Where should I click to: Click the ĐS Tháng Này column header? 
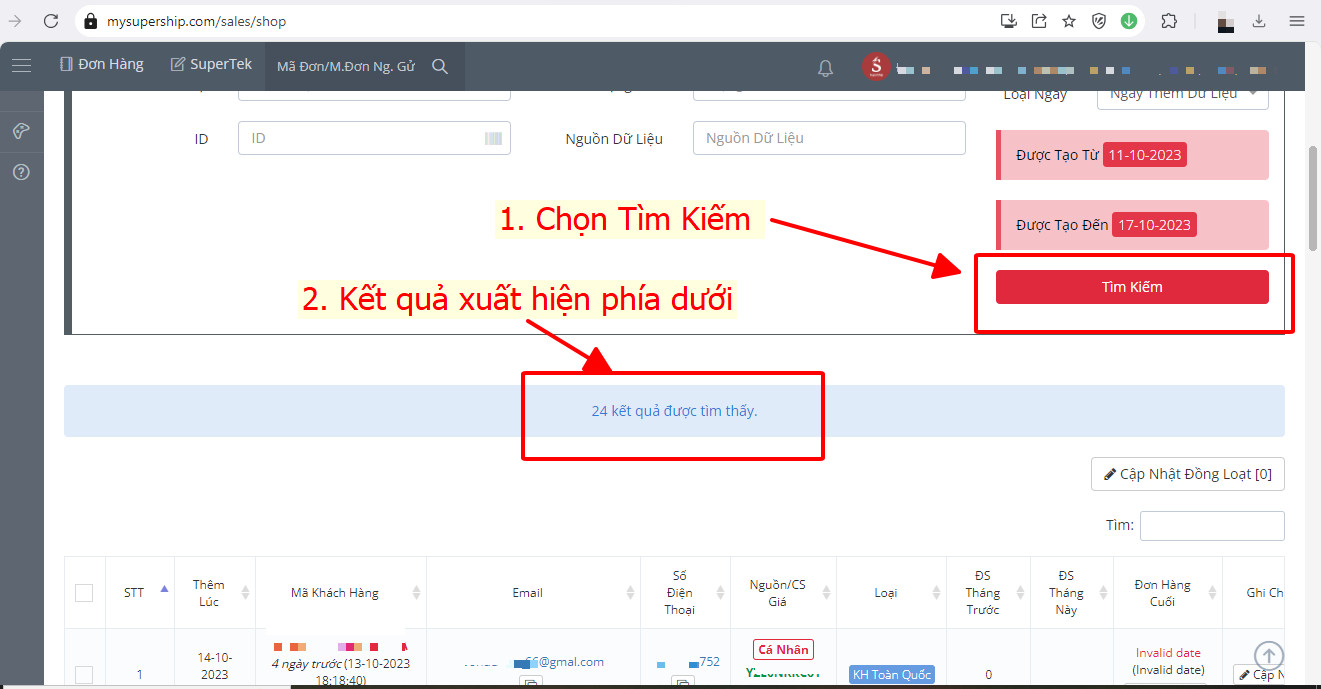pyautogui.click(x=1072, y=593)
